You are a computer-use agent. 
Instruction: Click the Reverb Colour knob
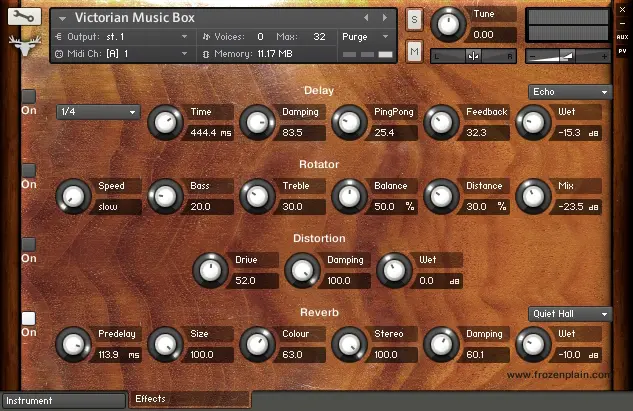258,345
